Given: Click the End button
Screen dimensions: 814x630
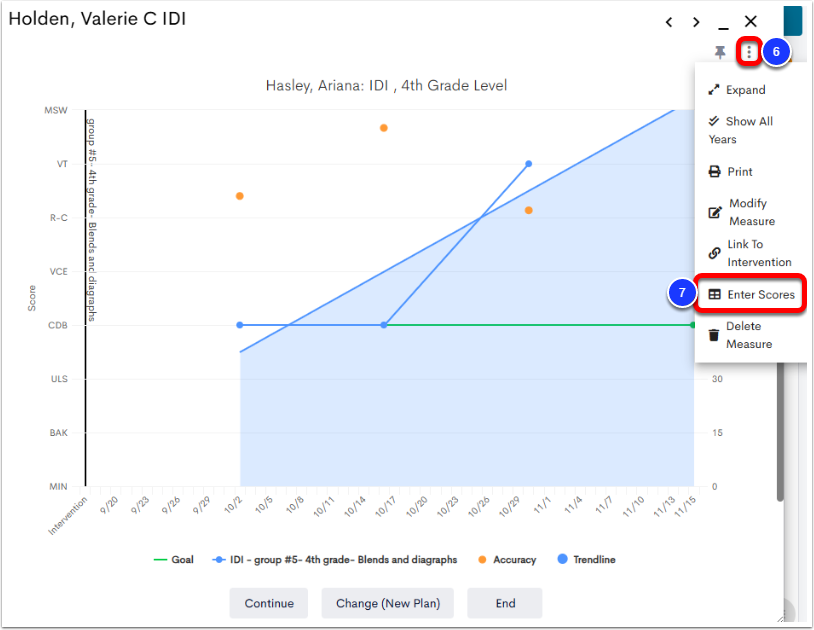Looking at the screenshot, I should (504, 603).
